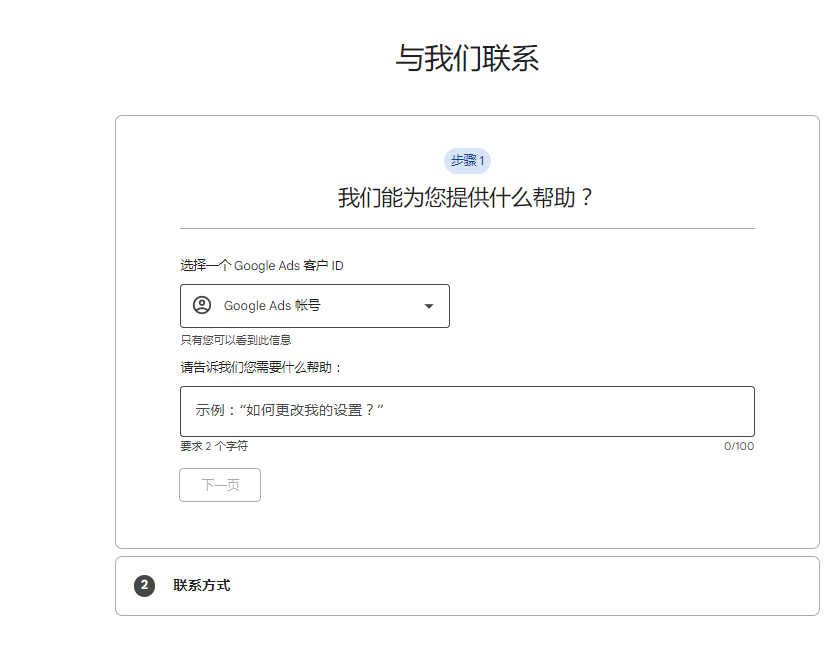Click the 只有您可以看到此信息 helper text
Viewport: 830px width, 650px height.
233,338
